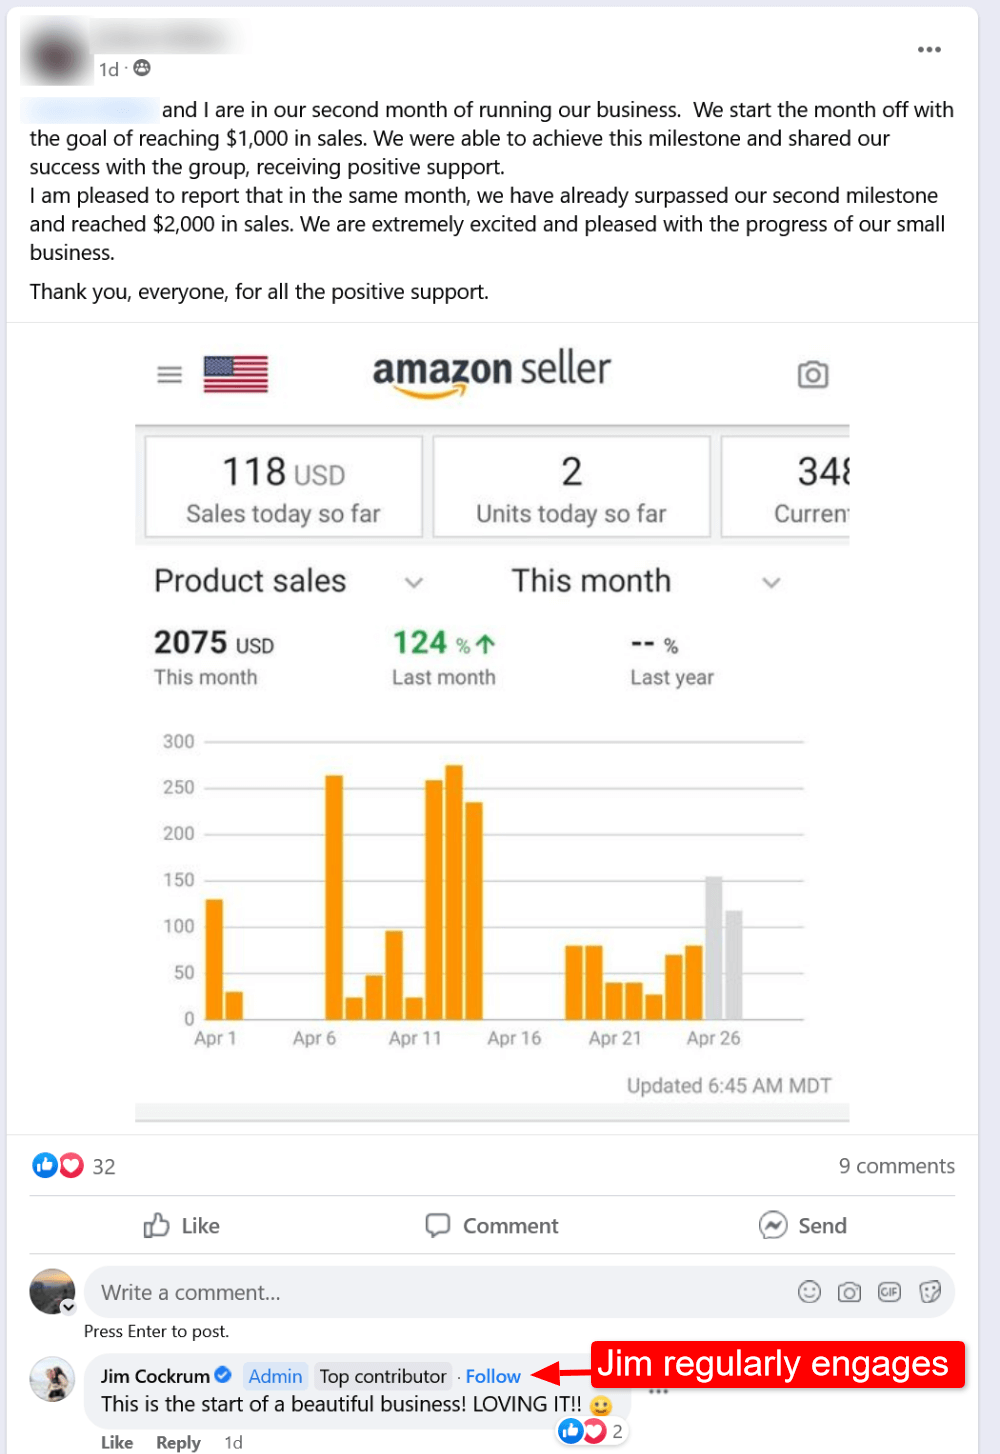Click the hamburger menu in Amazon Seller

(170, 375)
